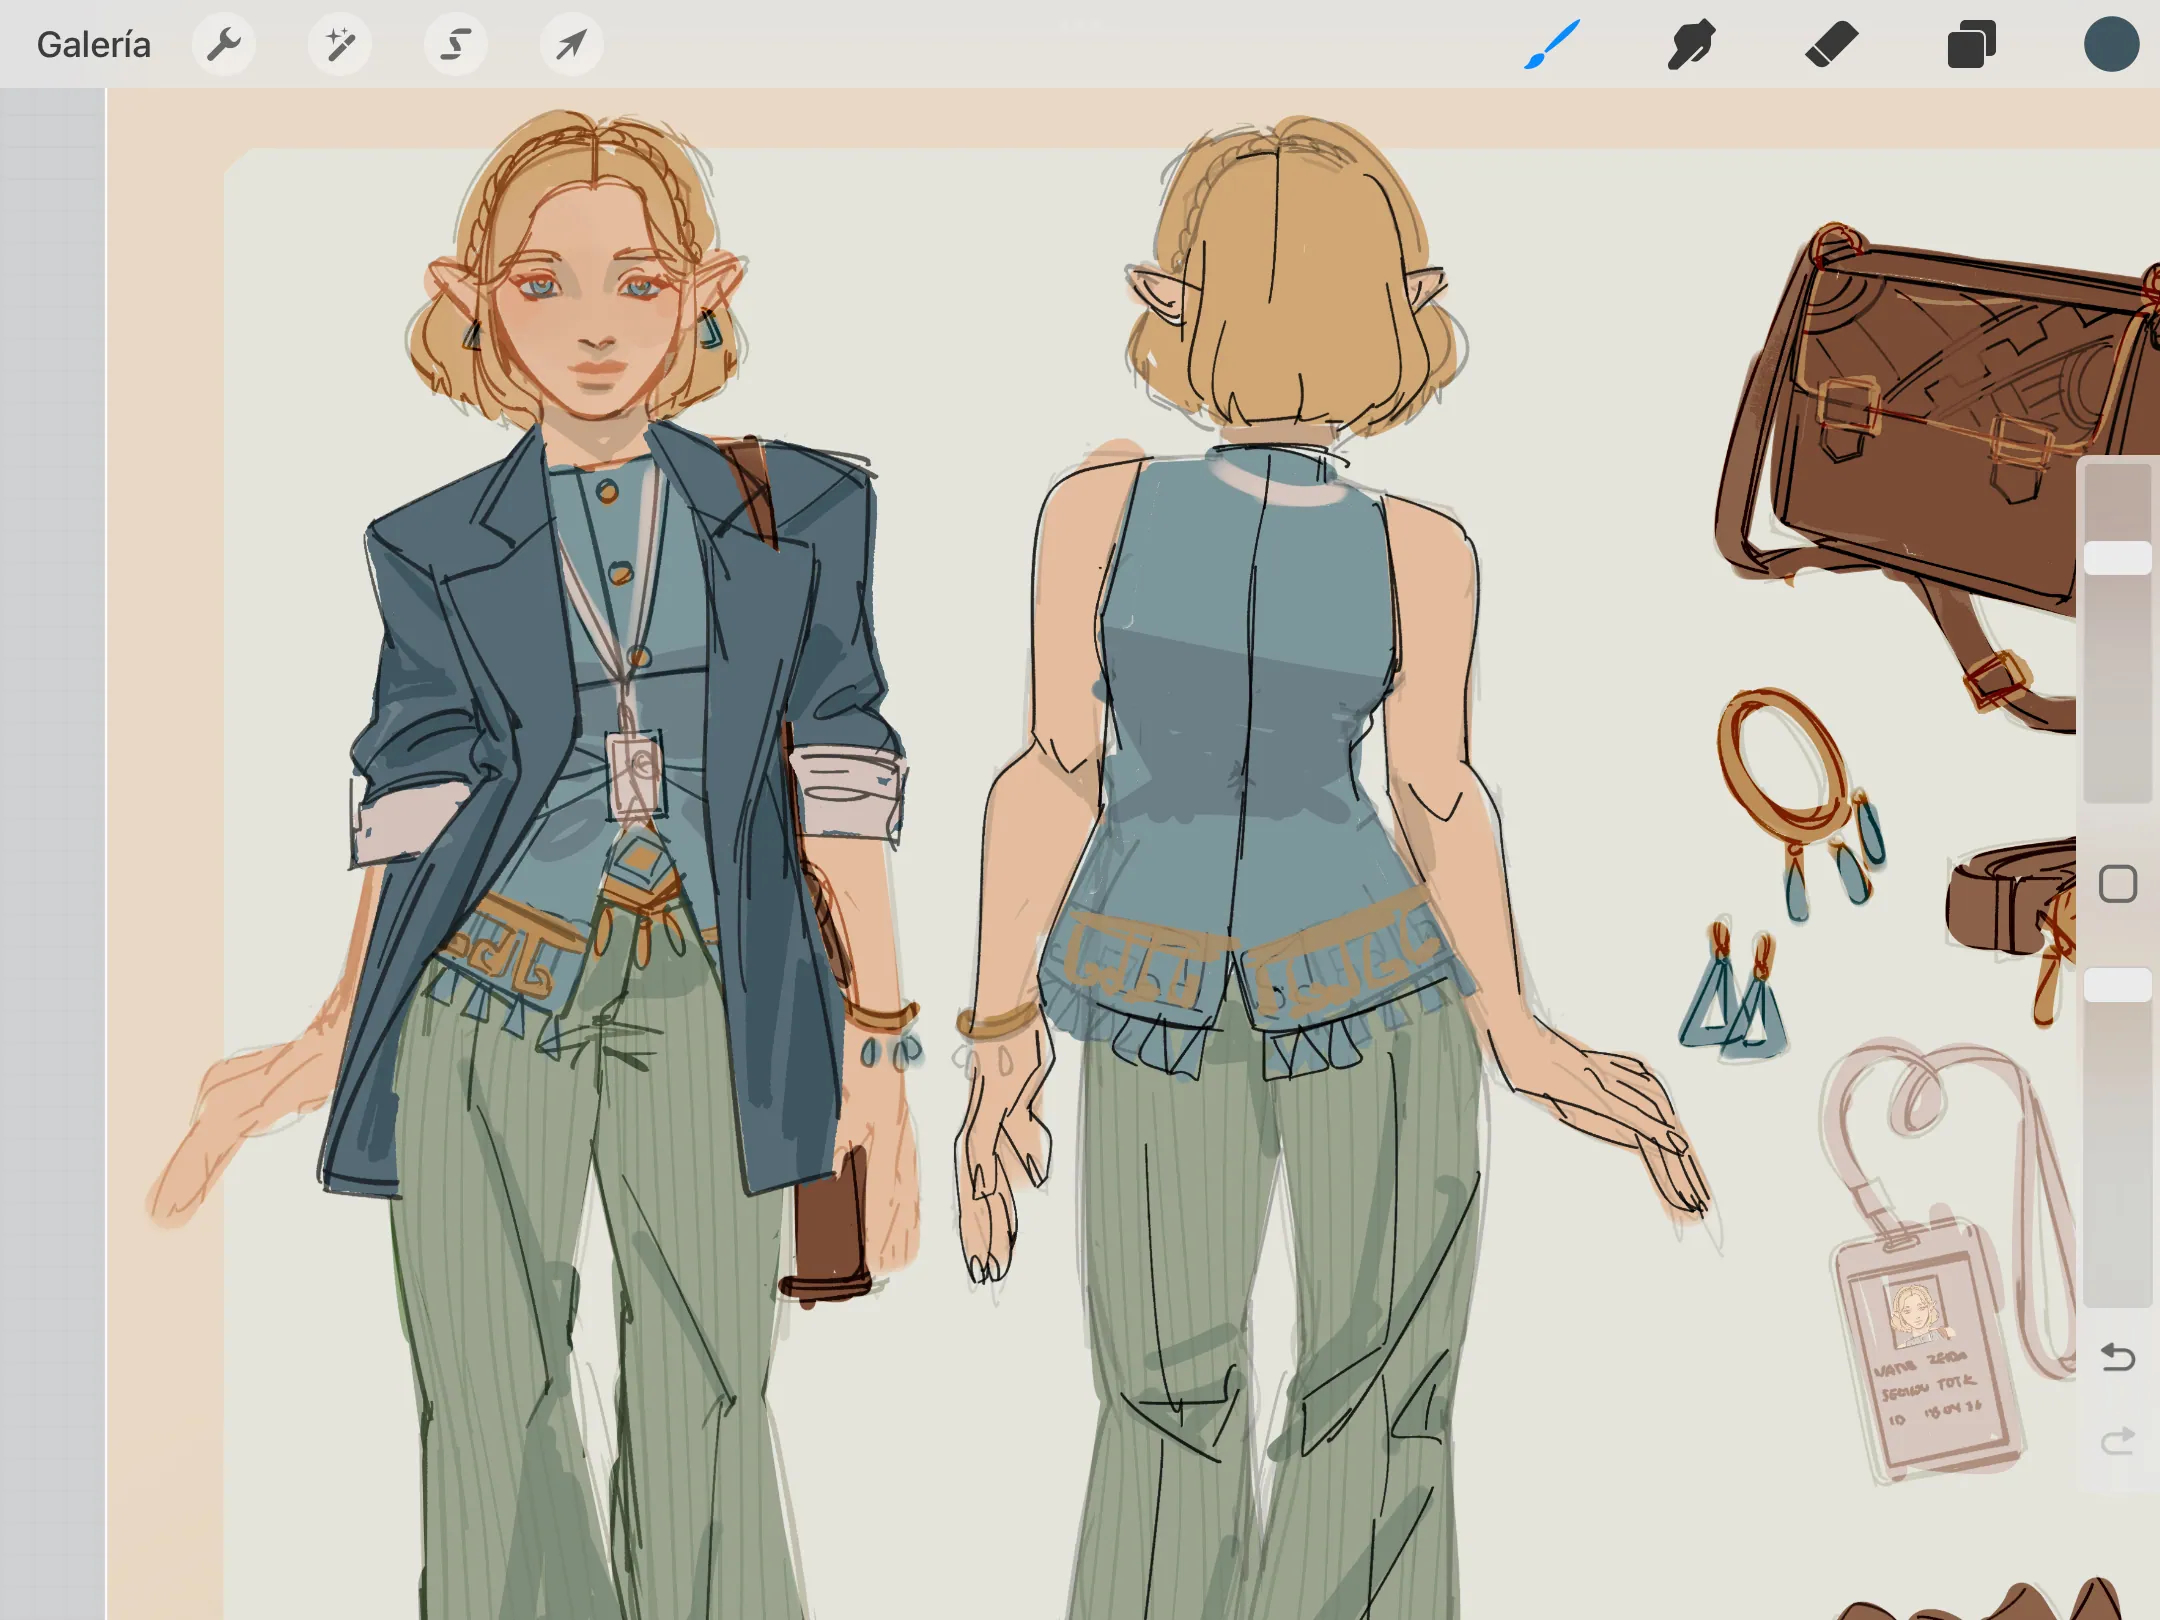
Task: Undo the last stroke
Action: click(2117, 1358)
